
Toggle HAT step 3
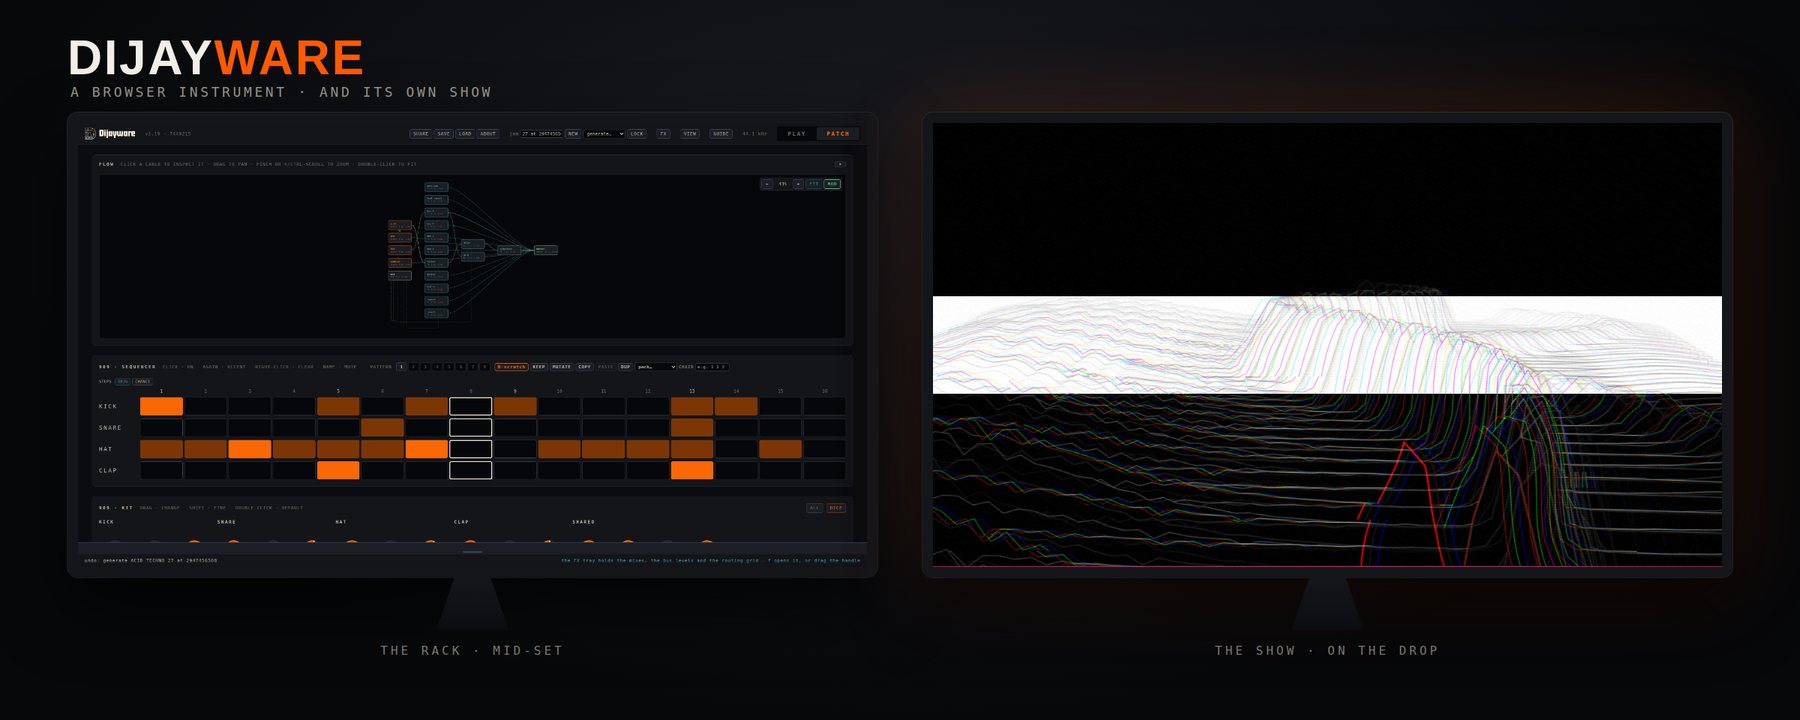[x=250, y=449]
